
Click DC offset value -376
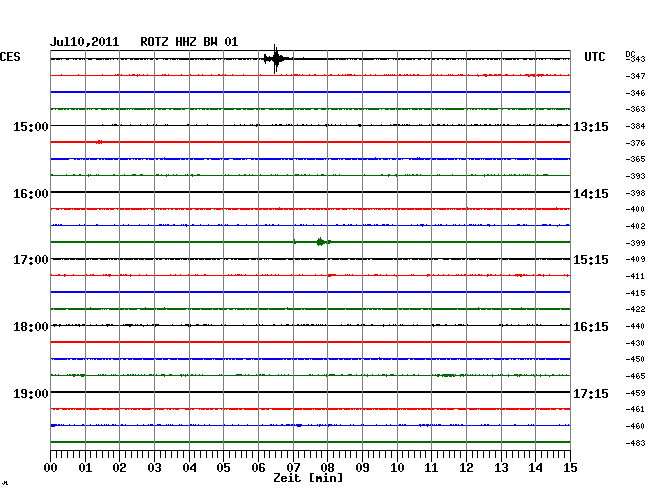coord(635,143)
